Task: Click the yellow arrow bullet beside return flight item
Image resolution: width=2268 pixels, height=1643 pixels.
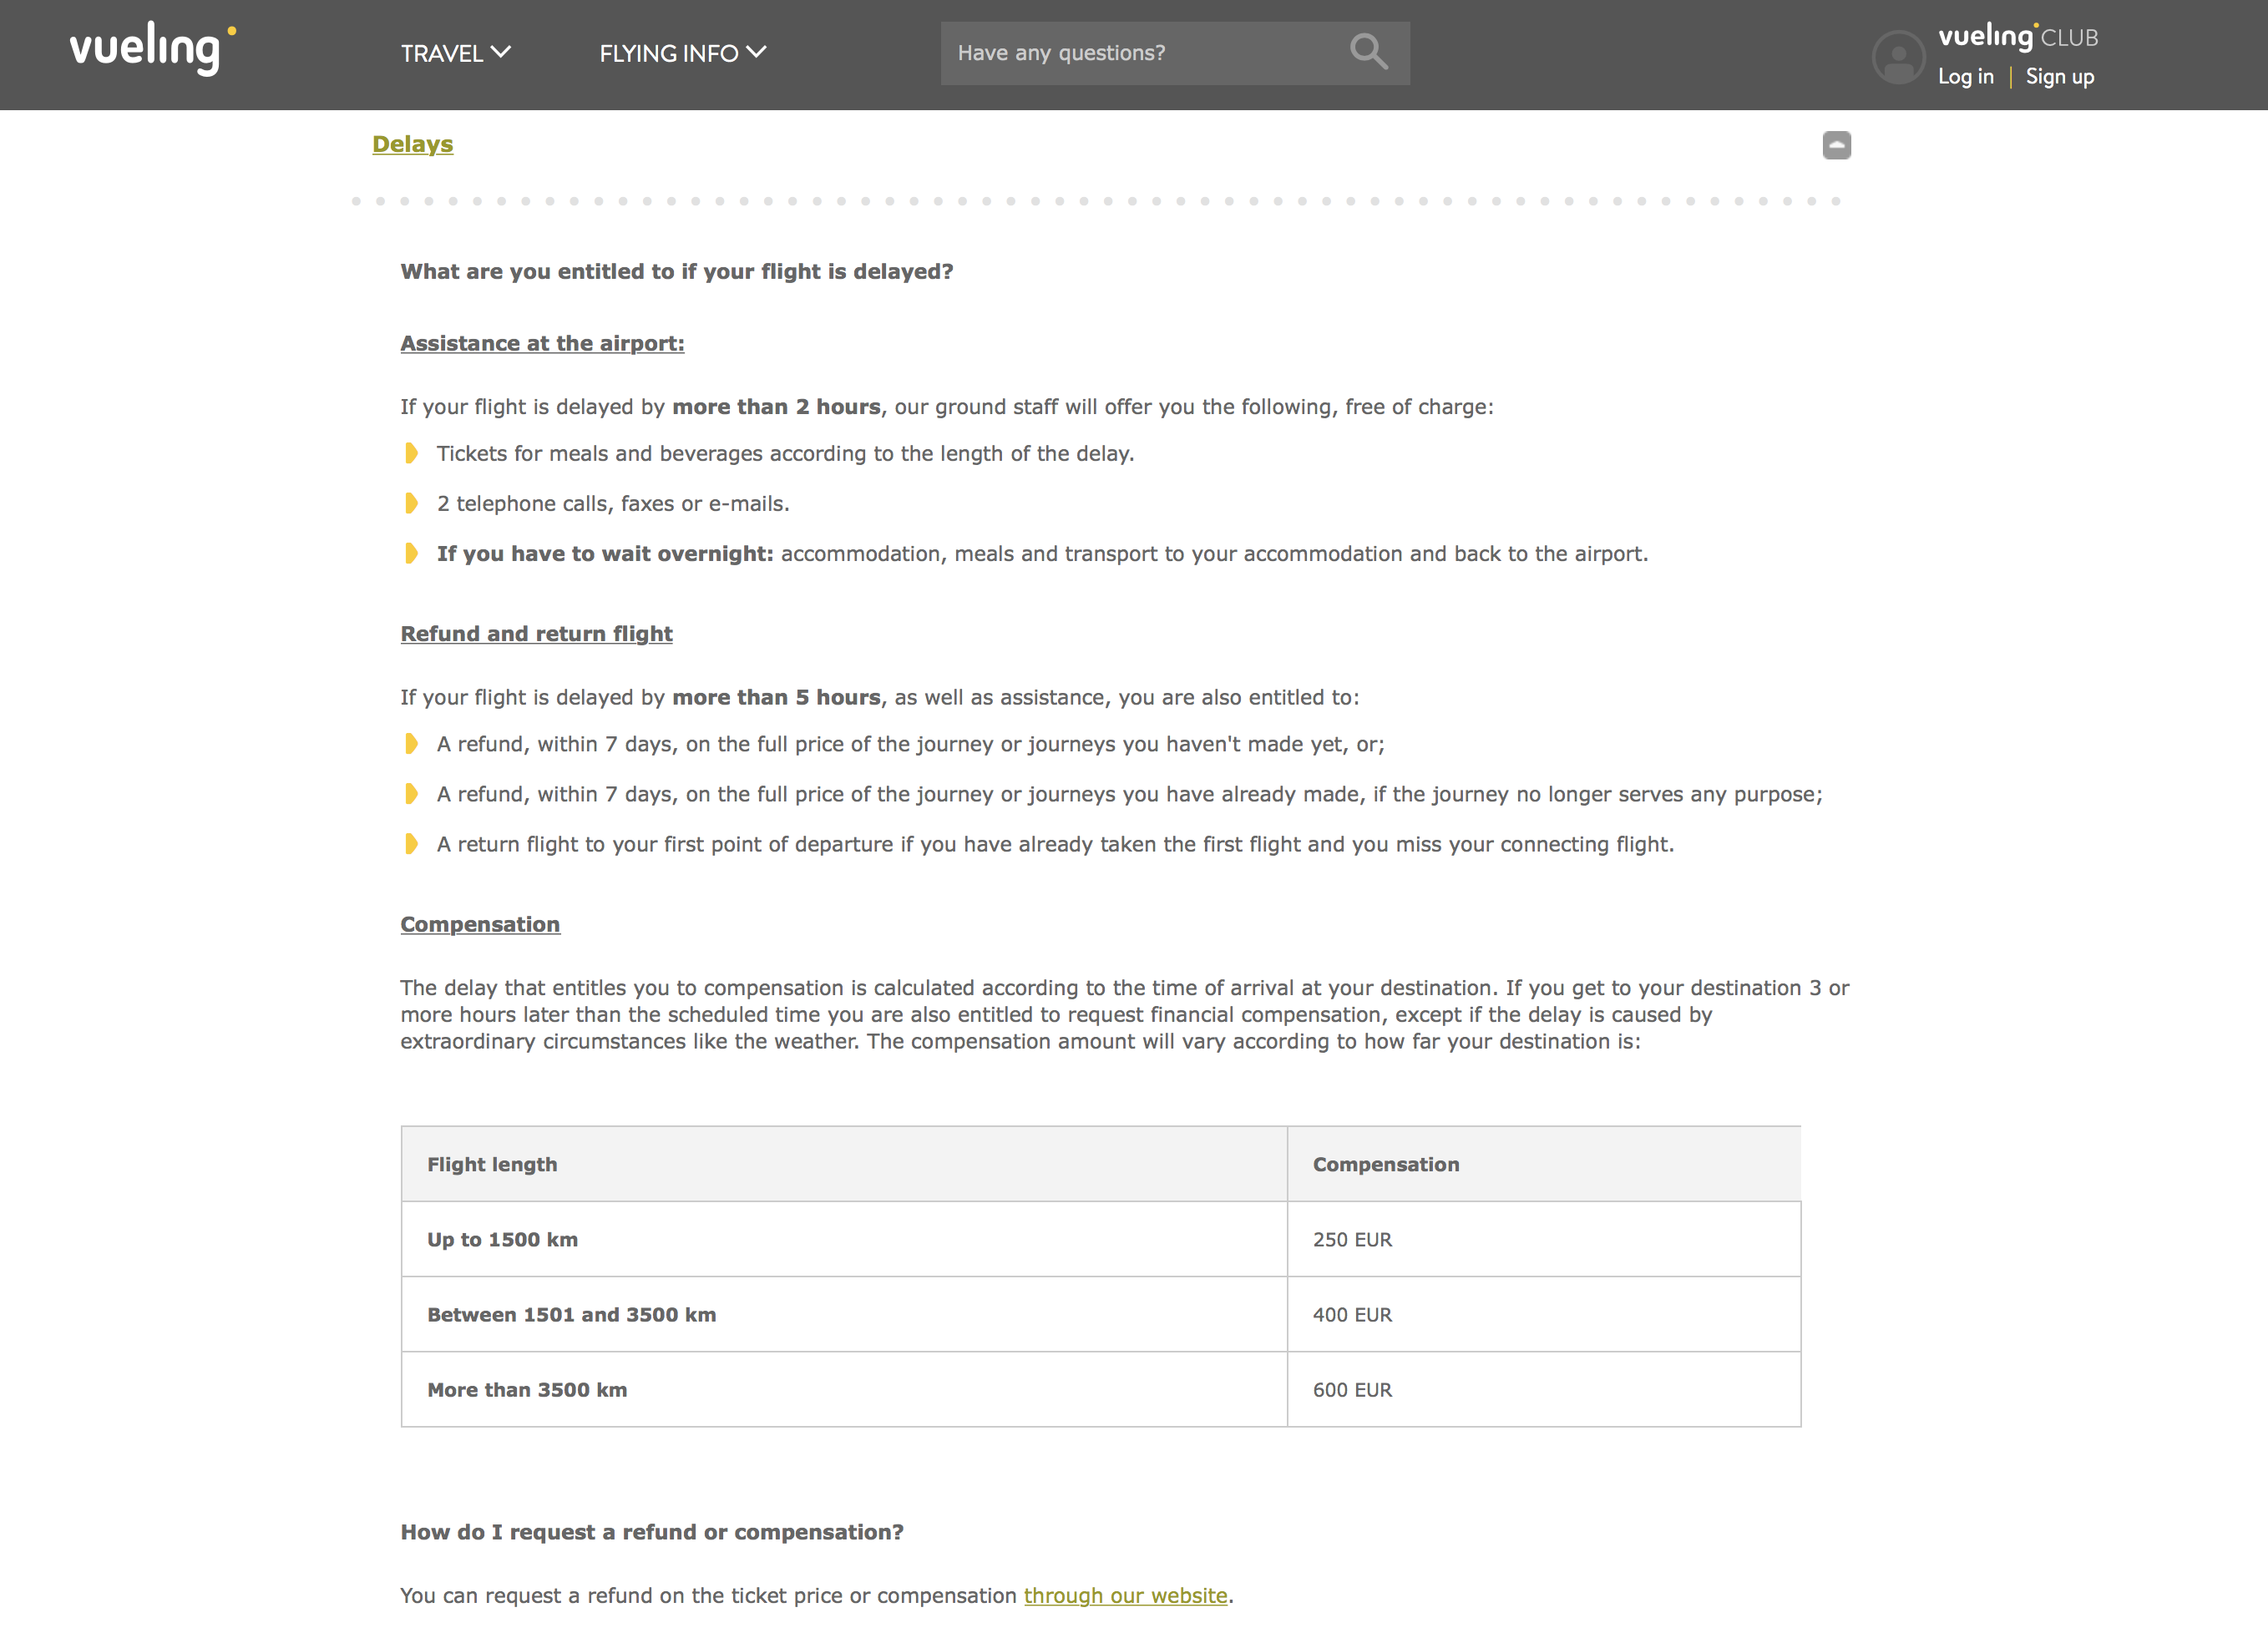Action: click(411, 844)
